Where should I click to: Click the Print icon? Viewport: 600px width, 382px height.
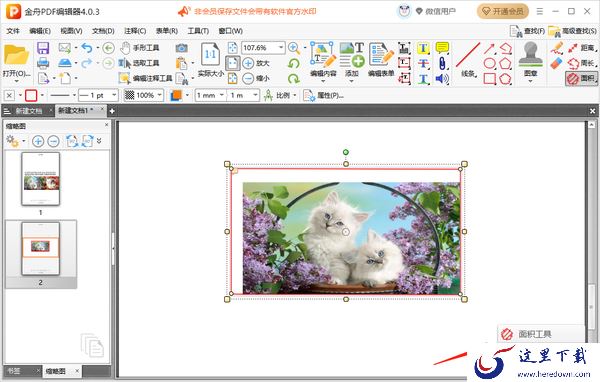click(x=43, y=63)
